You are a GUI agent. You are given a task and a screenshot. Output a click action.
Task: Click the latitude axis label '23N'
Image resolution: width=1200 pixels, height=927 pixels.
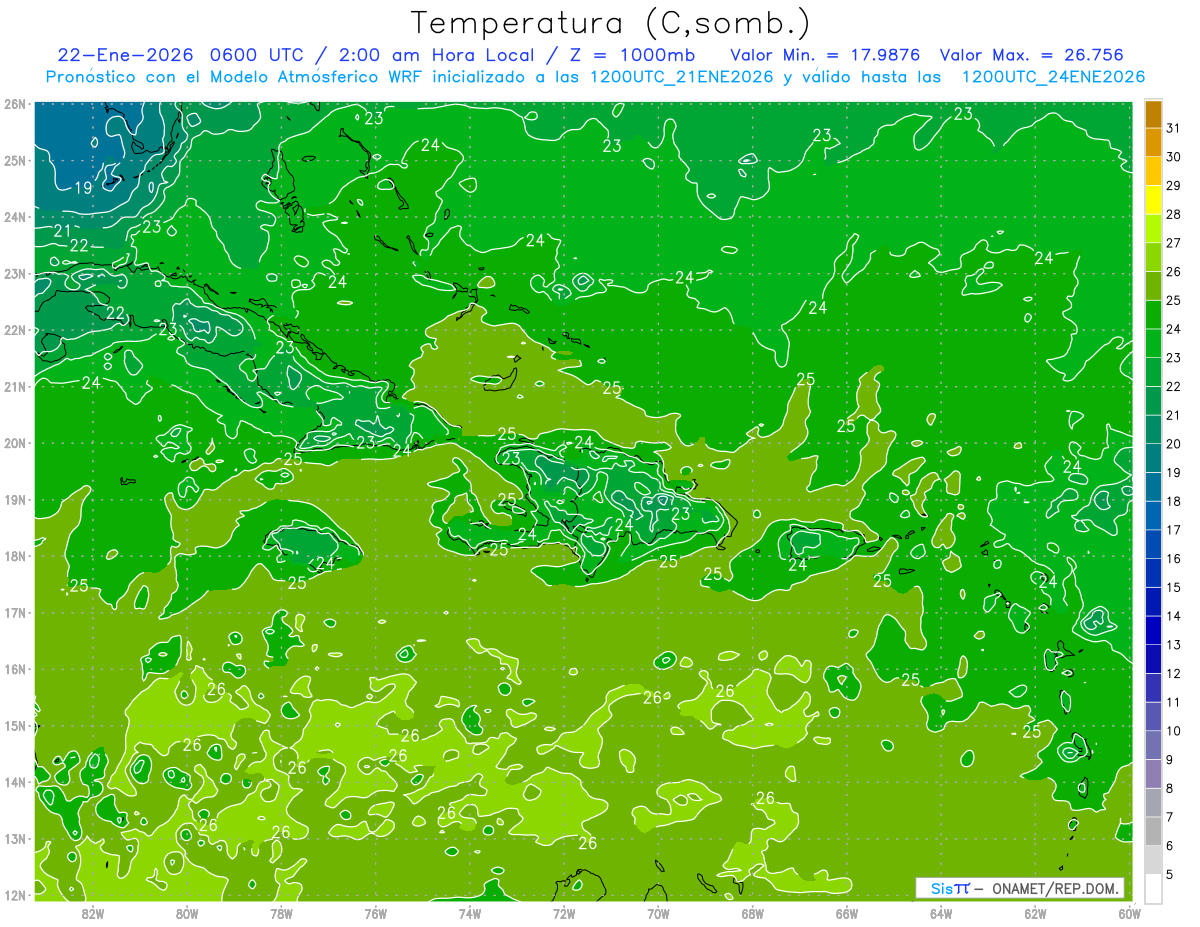click(15, 273)
